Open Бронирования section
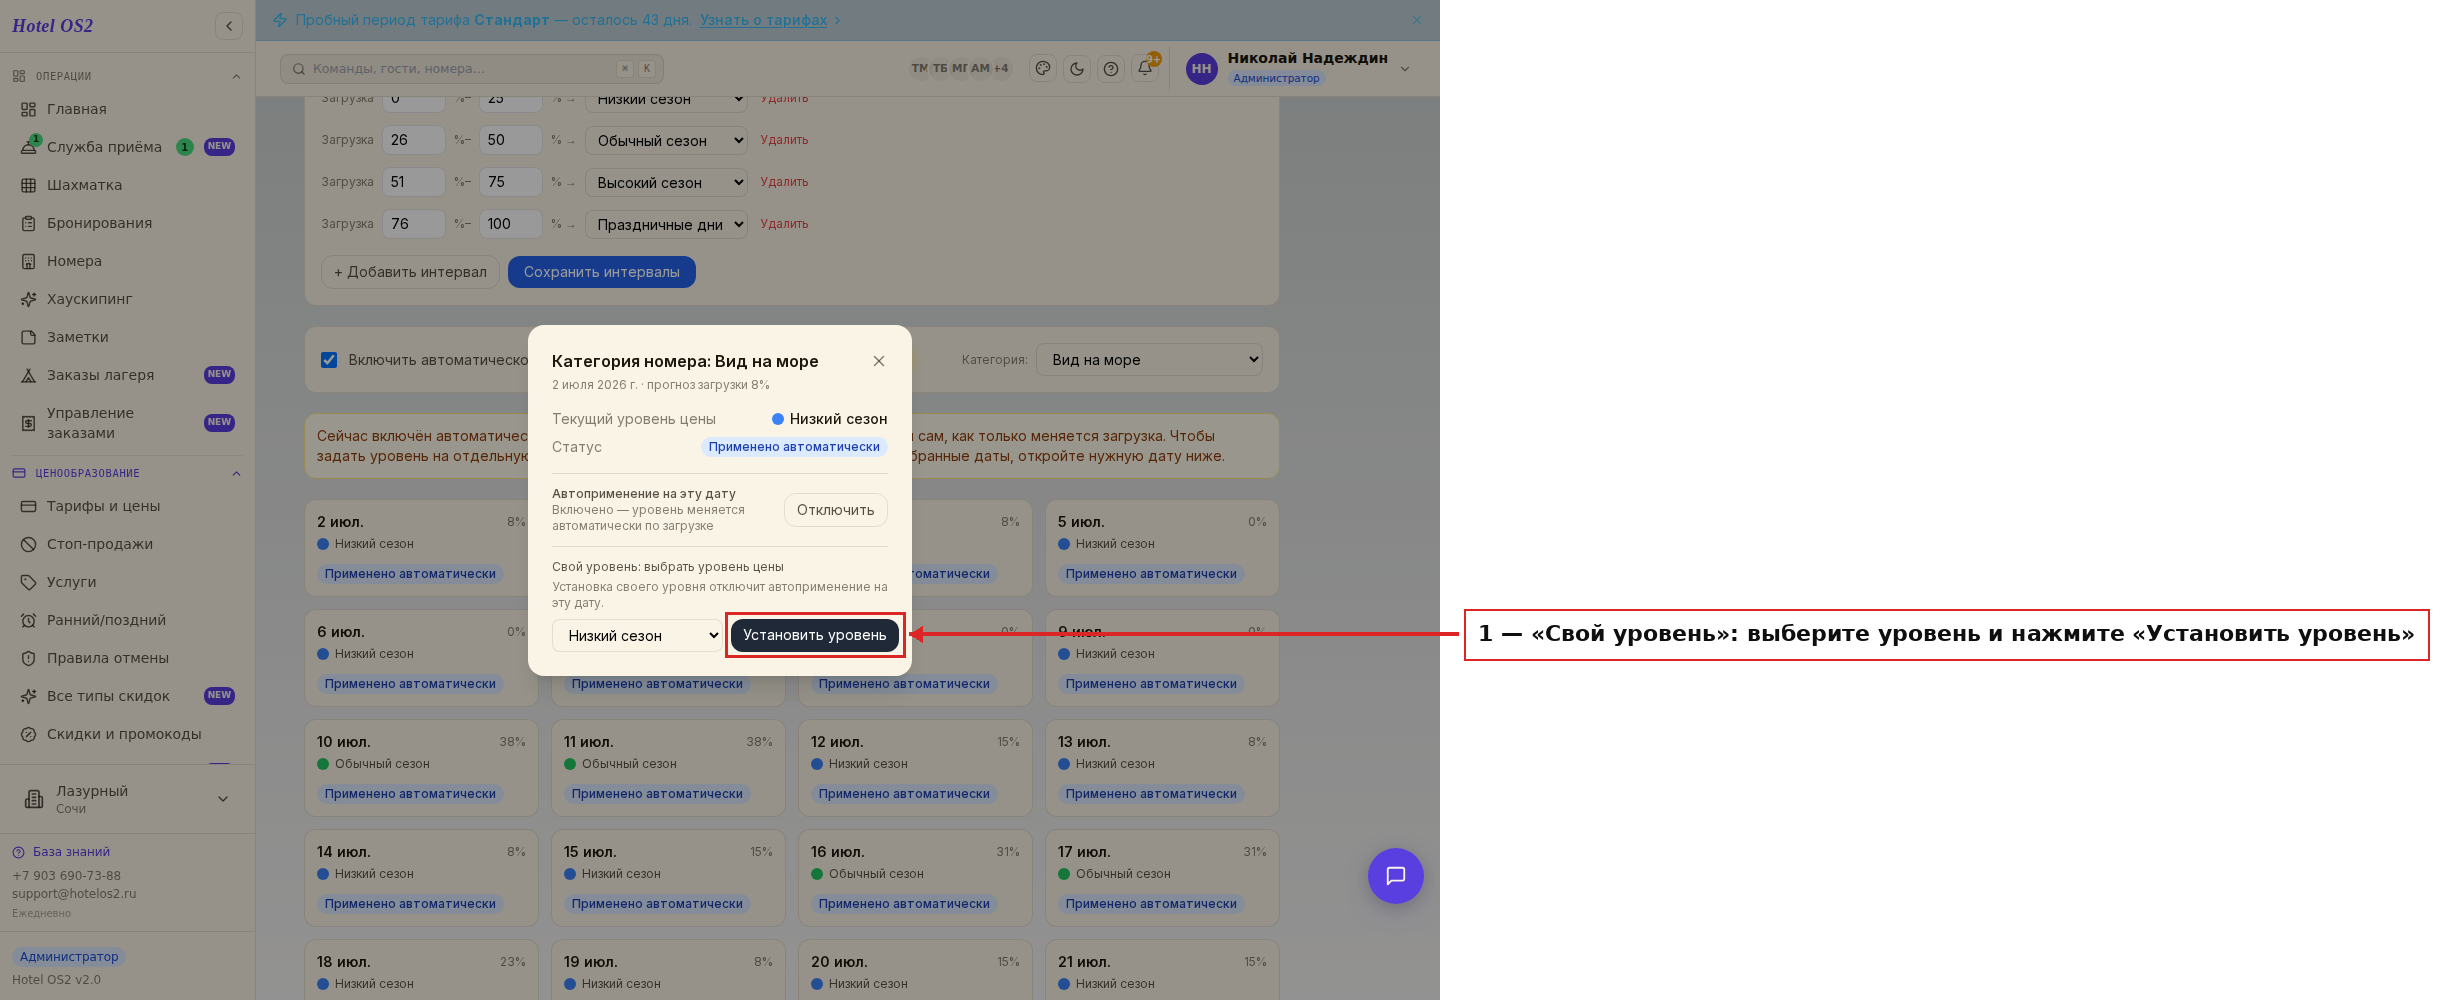The width and height of the screenshot is (2453, 1000). [x=127, y=223]
